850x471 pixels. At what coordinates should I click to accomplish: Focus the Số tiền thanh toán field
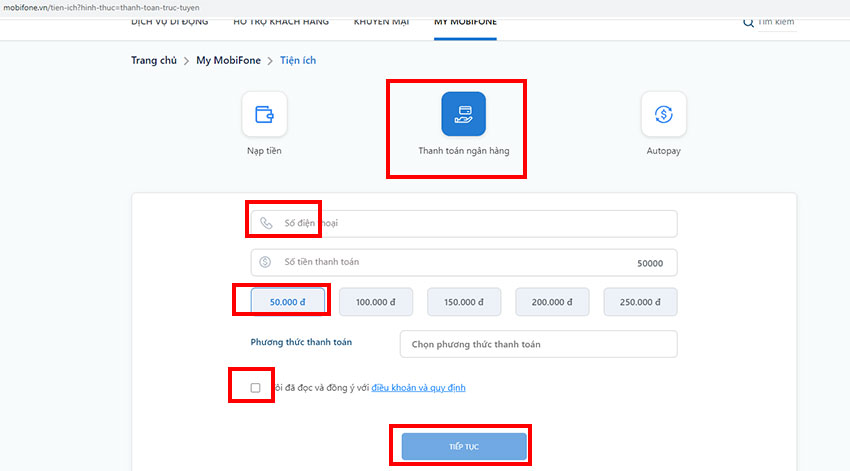click(x=464, y=262)
